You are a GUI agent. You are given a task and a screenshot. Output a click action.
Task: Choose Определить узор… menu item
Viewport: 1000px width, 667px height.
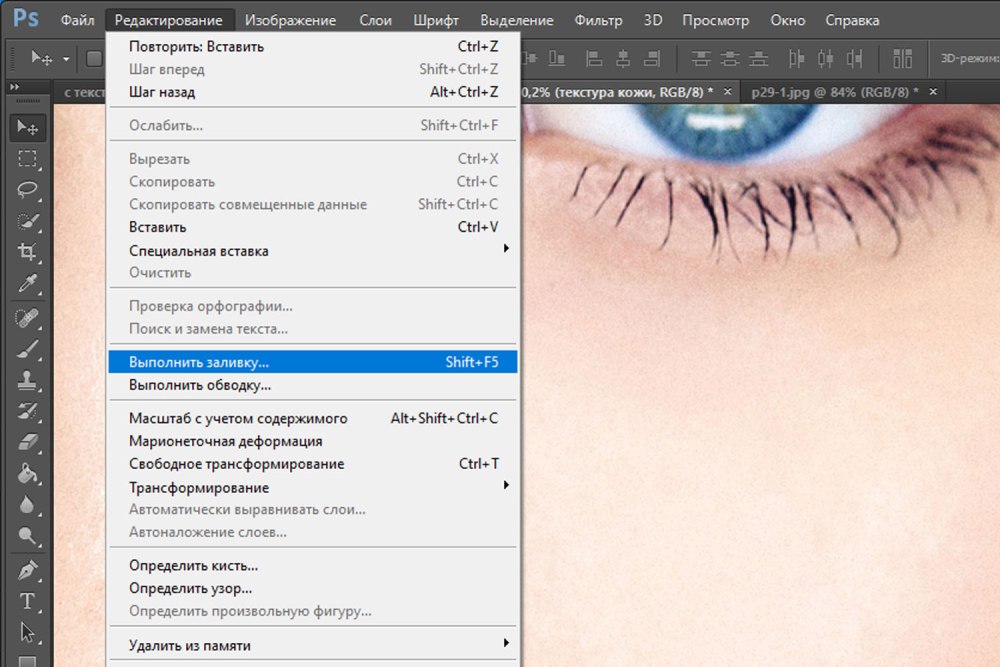coord(312,589)
